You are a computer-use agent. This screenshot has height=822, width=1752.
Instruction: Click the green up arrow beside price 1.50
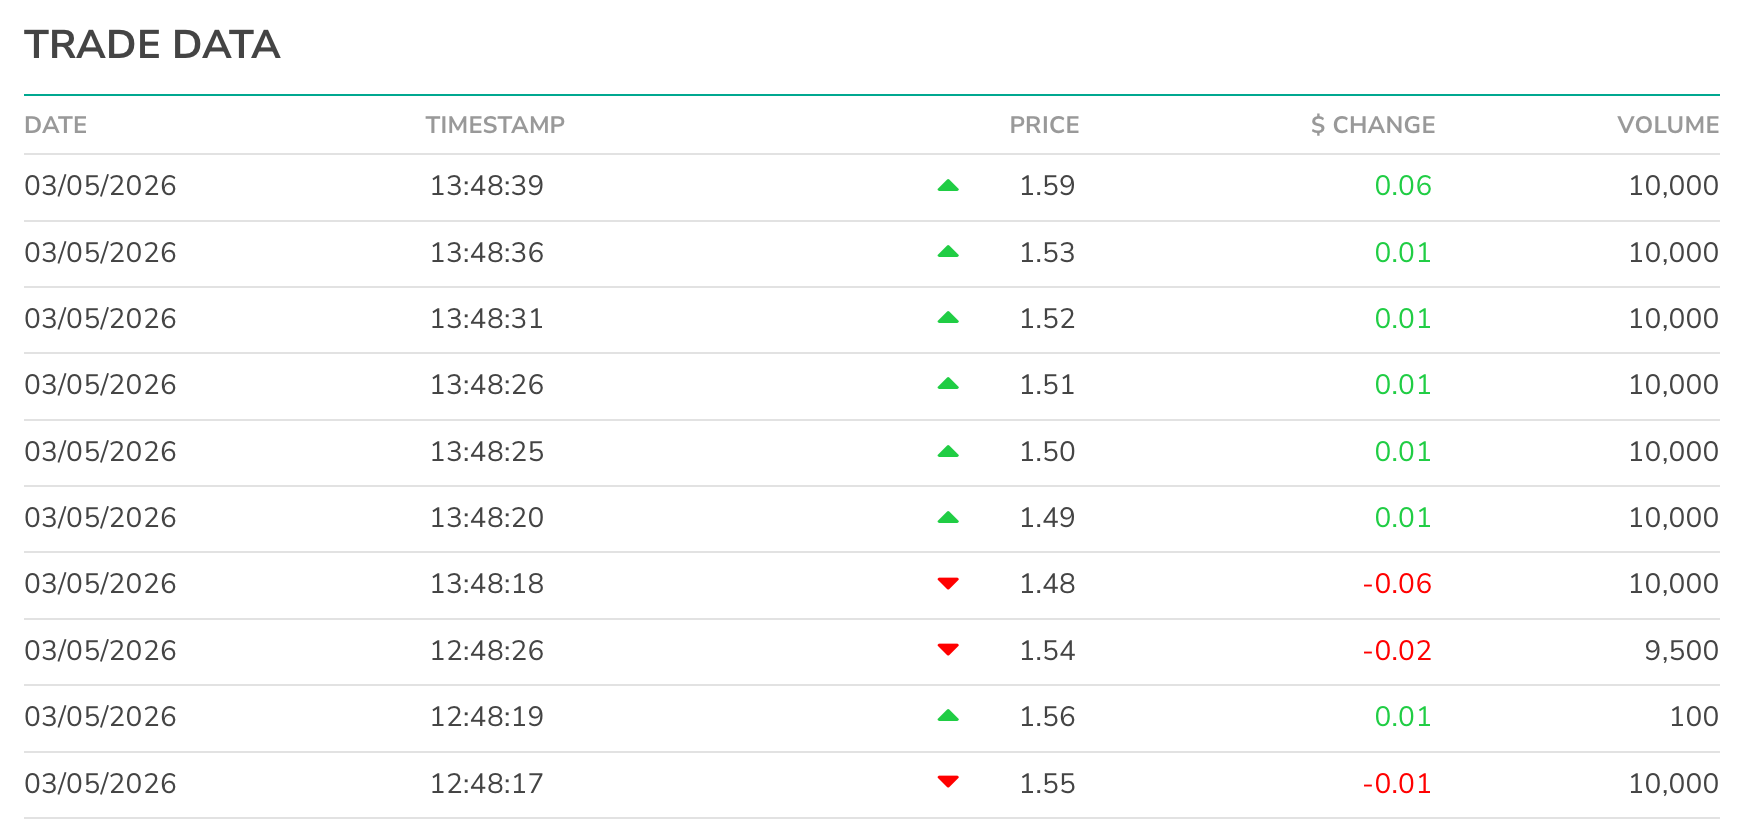(x=948, y=452)
